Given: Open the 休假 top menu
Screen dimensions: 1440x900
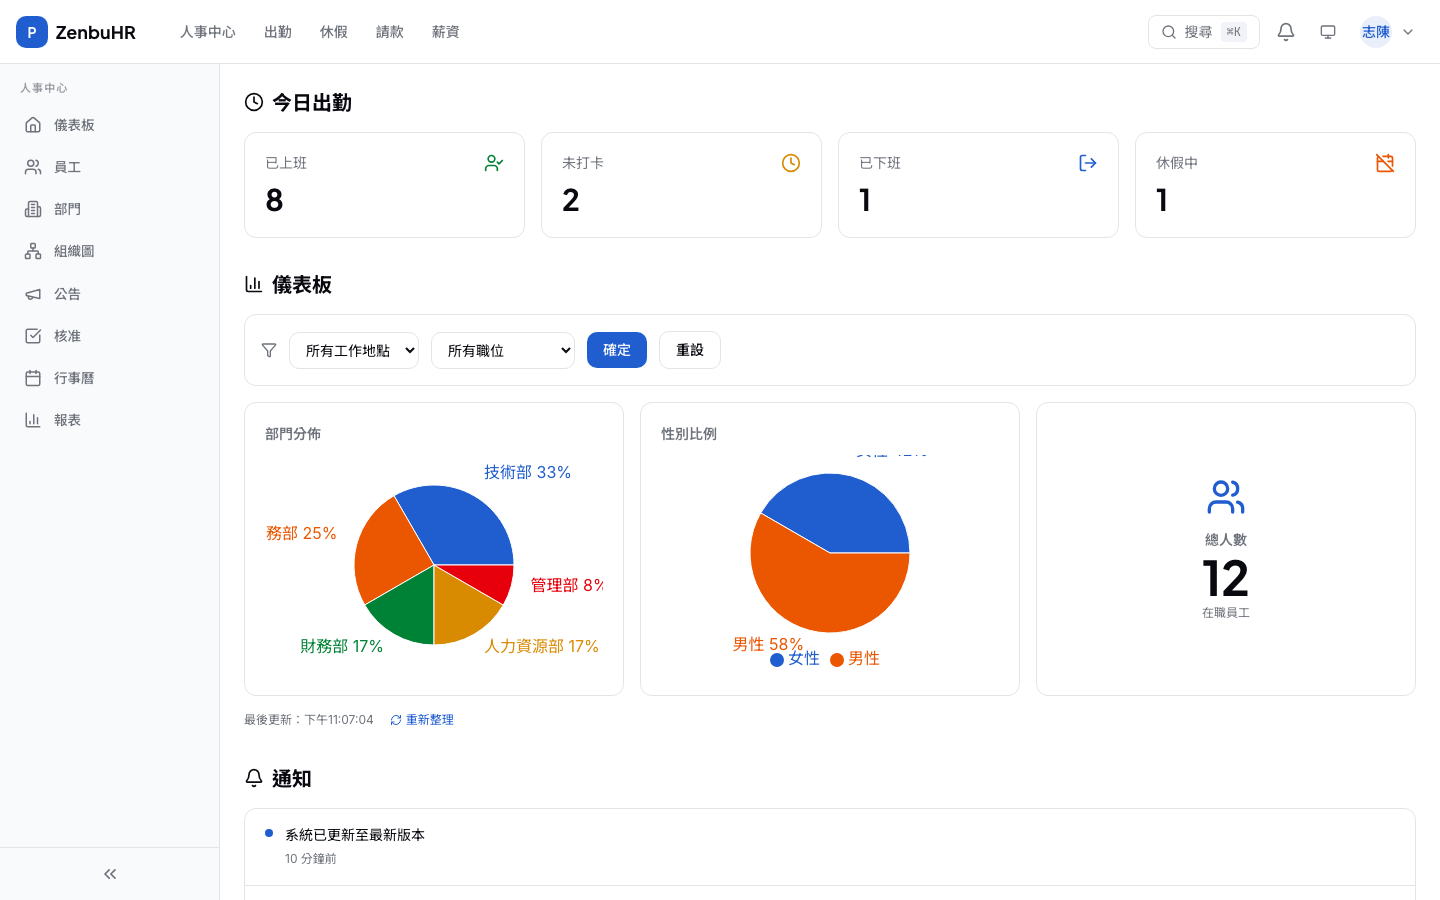Looking at the screenshot, I should point(334,32).
